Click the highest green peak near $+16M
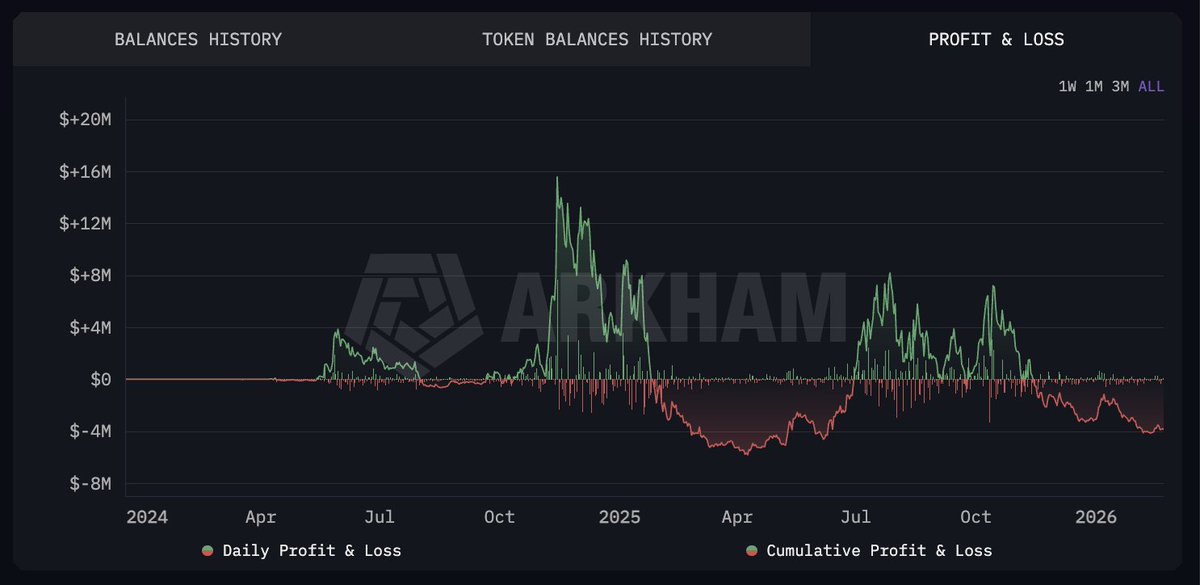The image size is (1200, 585). tap(557, 179)
